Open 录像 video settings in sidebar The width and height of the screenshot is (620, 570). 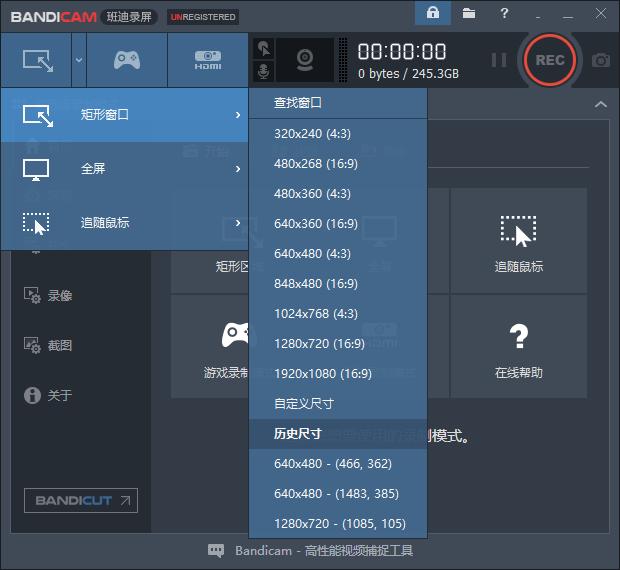coord(48,296)
